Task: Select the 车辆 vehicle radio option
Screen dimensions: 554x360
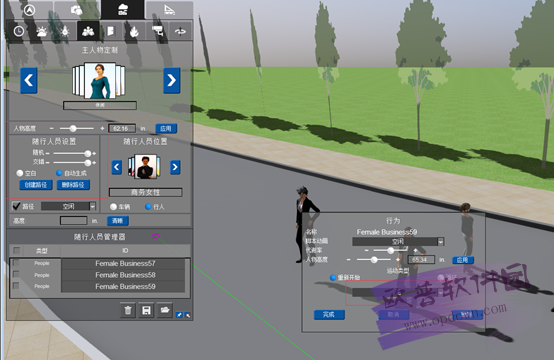Action: pyautogui.click(x=113, y=207)
